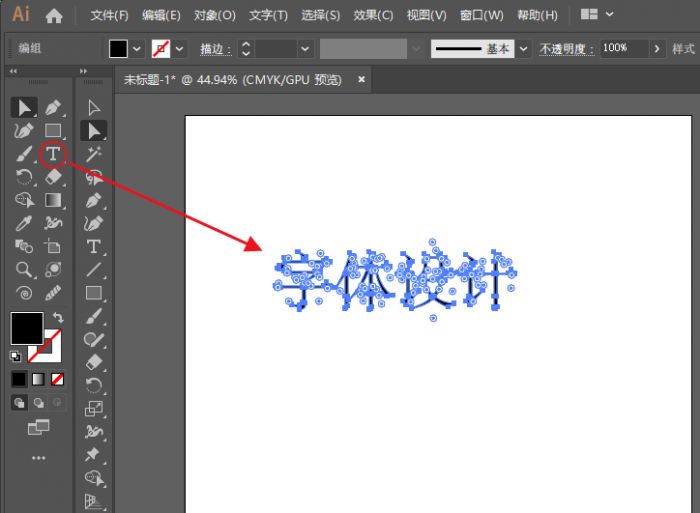
Task: Expand the stroke style 基本 dropdown
Action: coord(526,49)
